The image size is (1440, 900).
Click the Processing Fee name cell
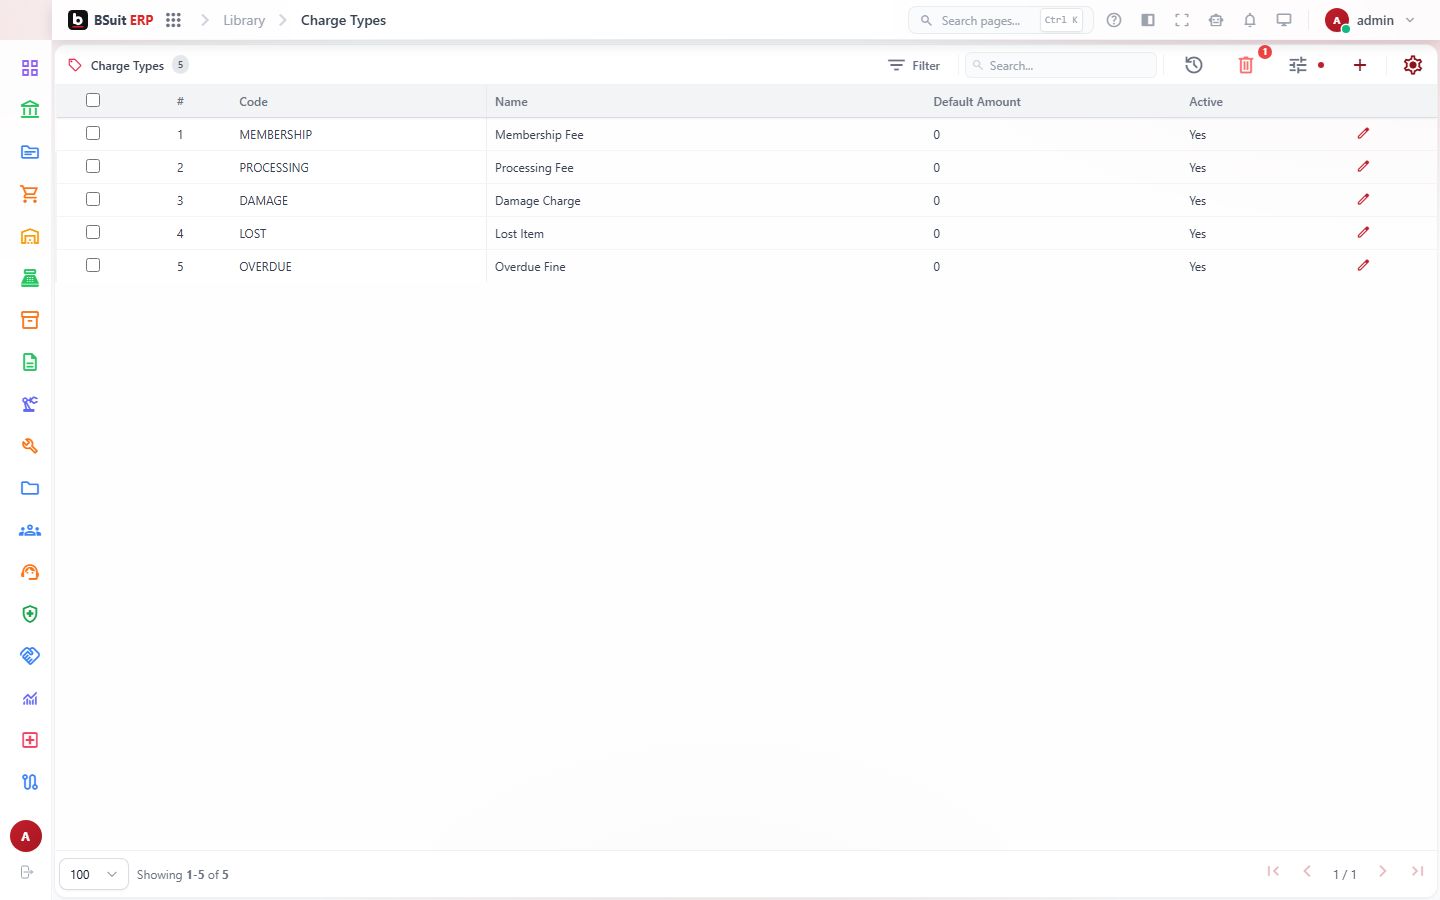pos(534,168)
